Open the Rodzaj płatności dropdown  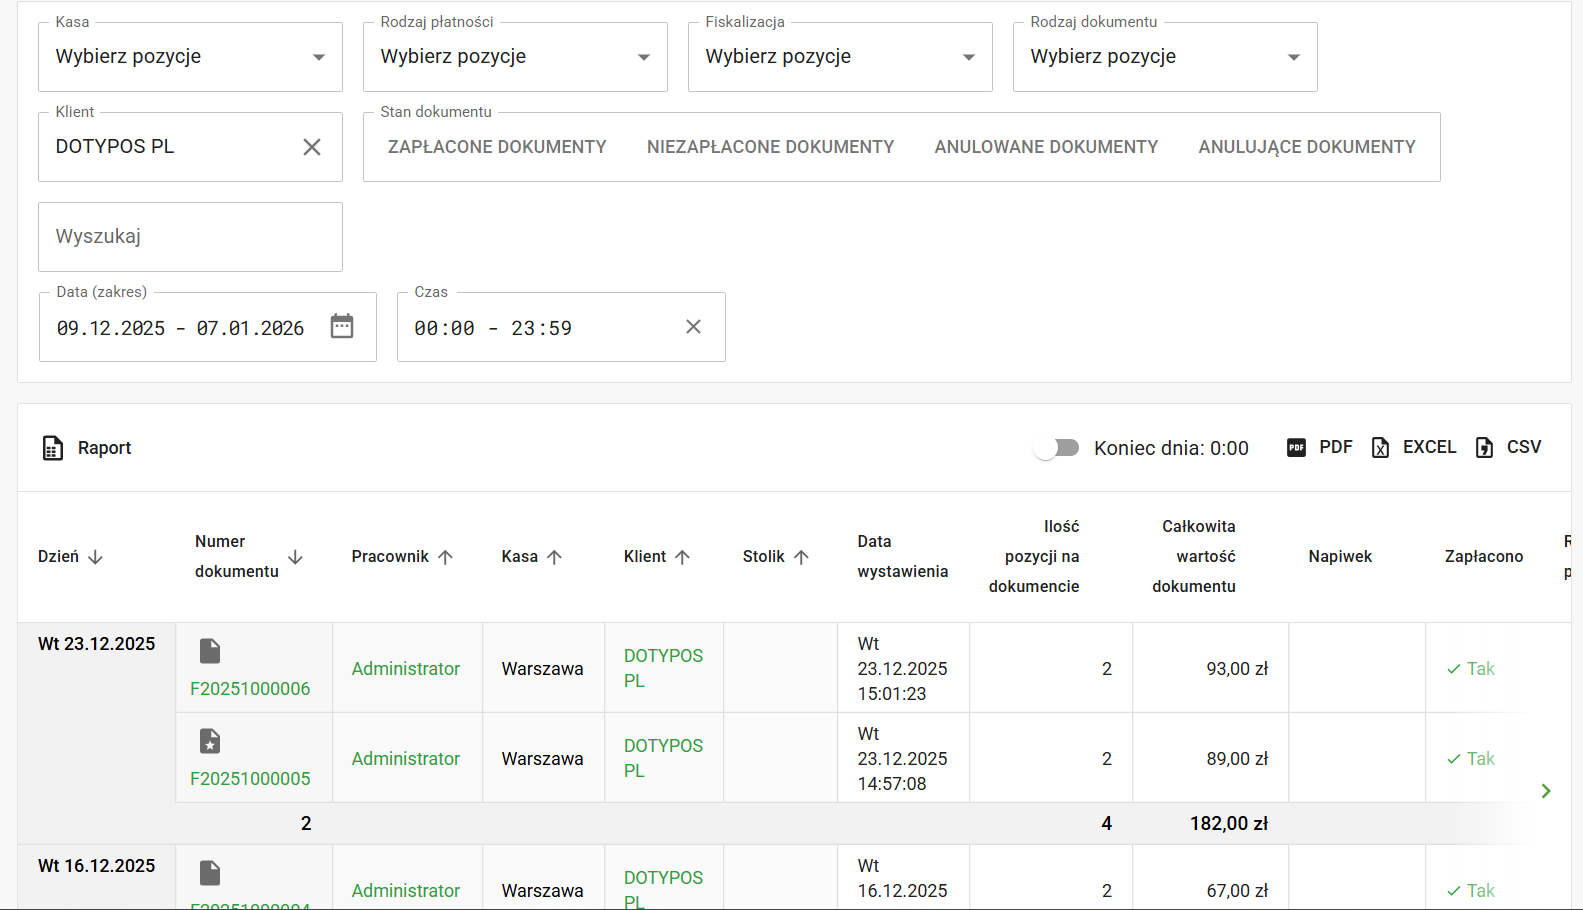(515, 57)
